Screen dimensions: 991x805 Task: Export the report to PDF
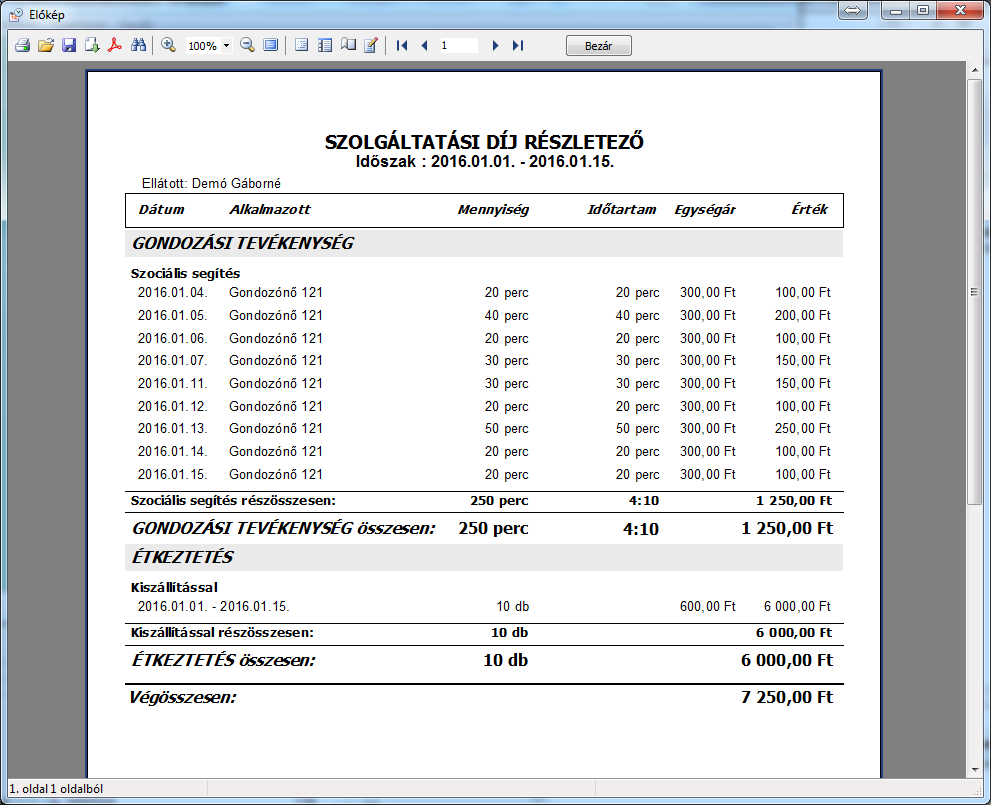[116, 45]
